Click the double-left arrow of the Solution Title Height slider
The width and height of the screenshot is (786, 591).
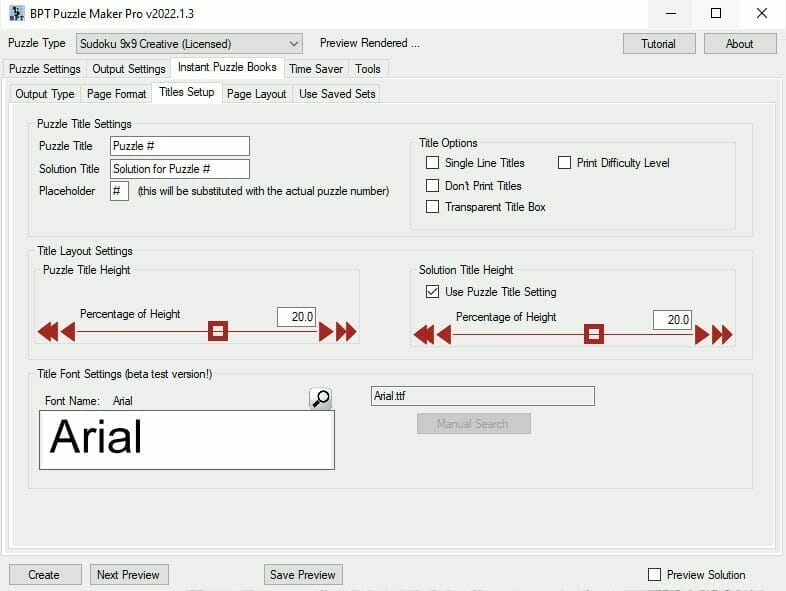(424, 334)
